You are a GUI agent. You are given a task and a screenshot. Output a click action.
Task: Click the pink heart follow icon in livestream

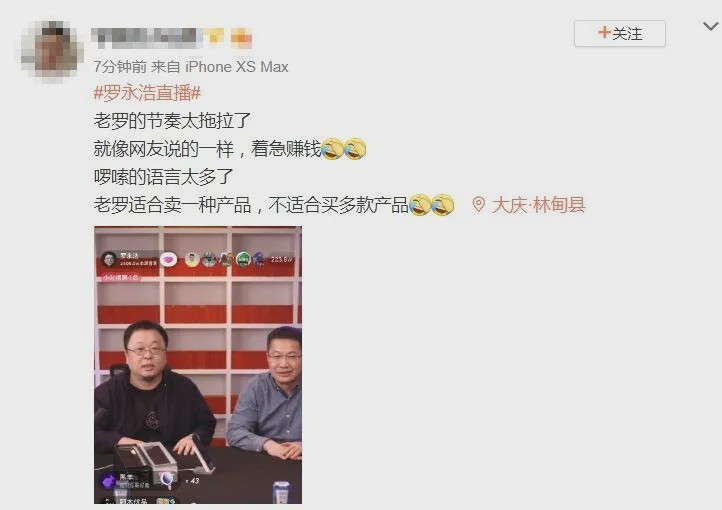pos(169,260)
